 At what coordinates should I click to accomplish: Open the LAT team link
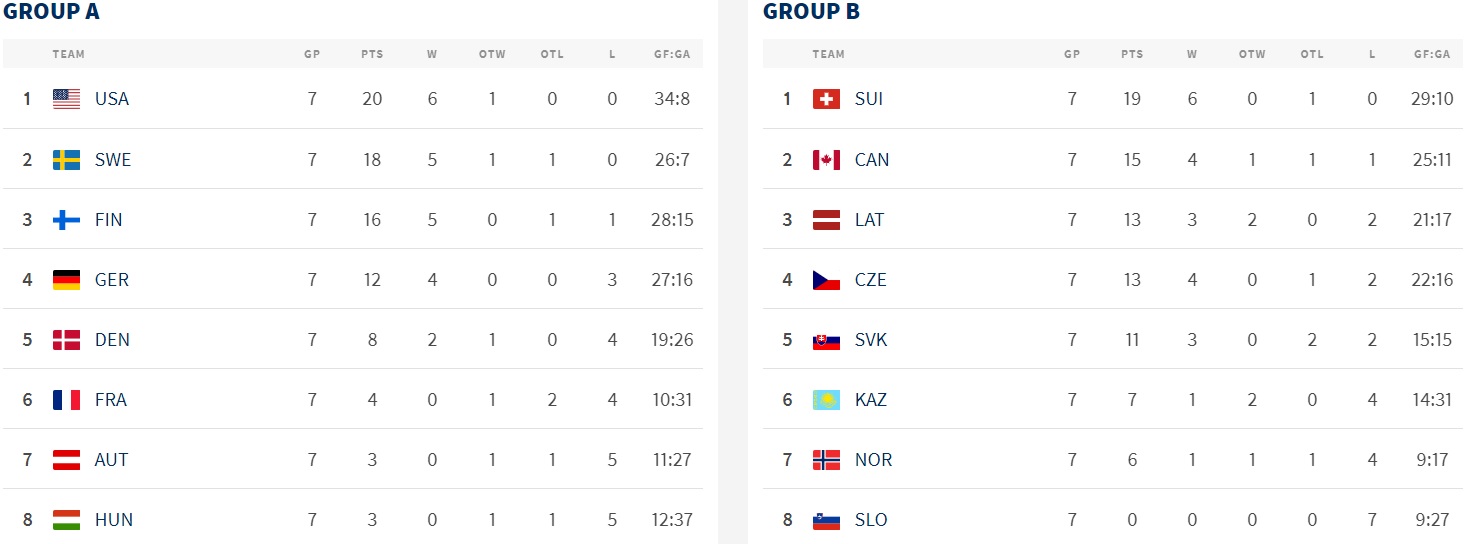(x=869, y=220)
